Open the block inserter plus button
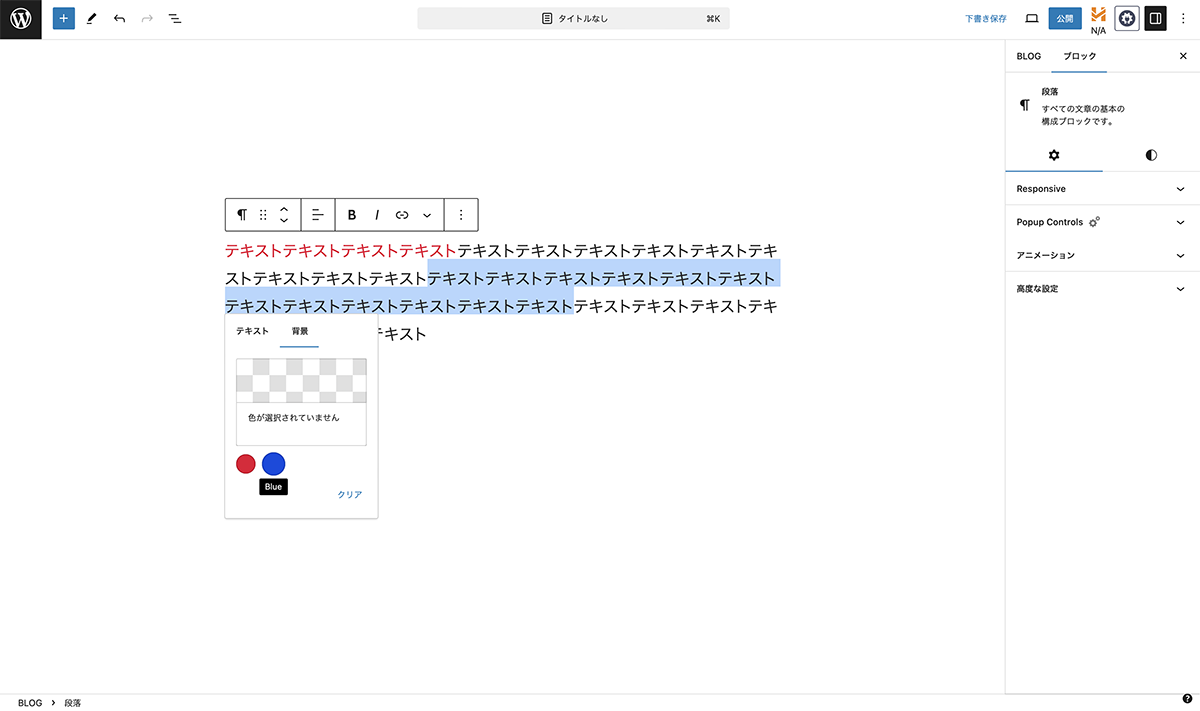This screenshot has height=711, width=1200. [64, 19]
